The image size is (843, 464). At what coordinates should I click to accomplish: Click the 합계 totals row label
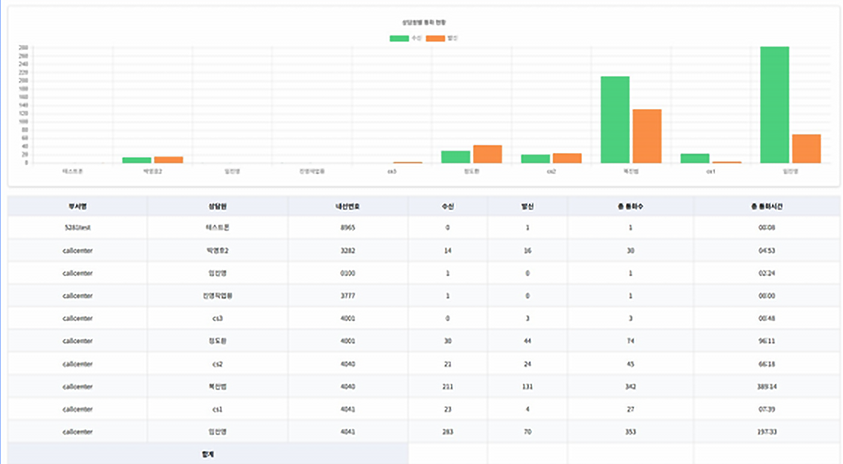click(208, 454)
